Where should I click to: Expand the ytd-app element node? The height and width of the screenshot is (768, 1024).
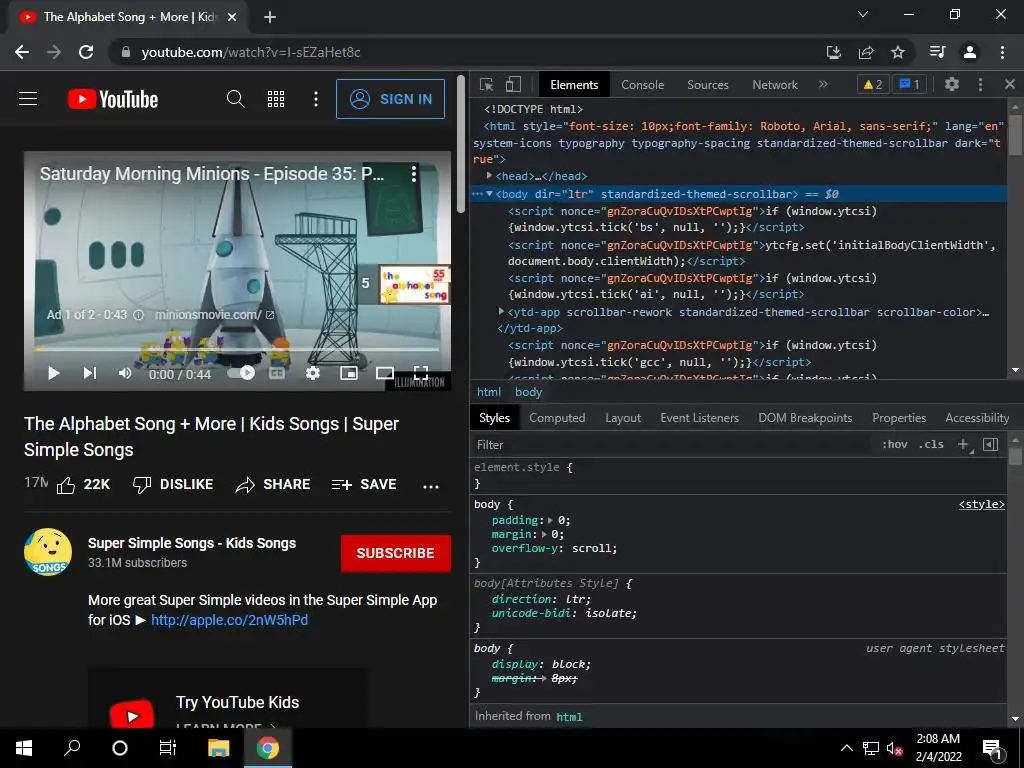coord(502,312)
